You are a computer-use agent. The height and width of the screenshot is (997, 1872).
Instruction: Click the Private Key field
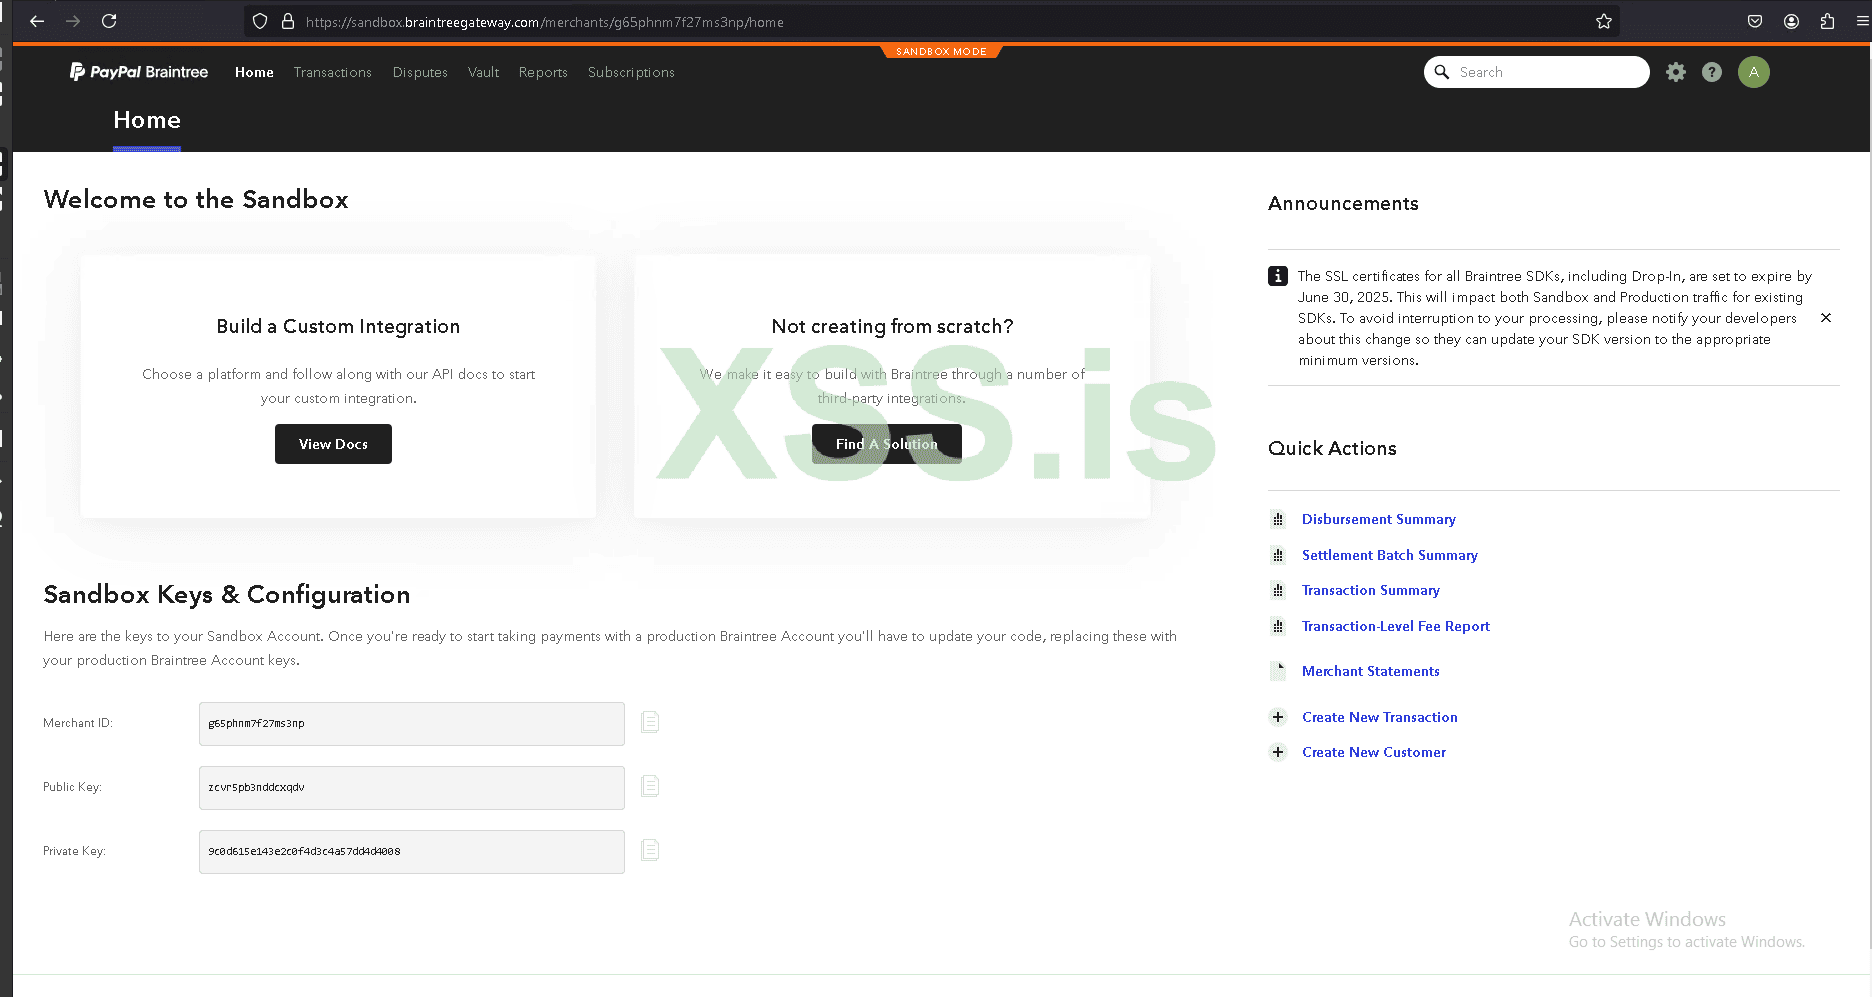pos(412,852)
